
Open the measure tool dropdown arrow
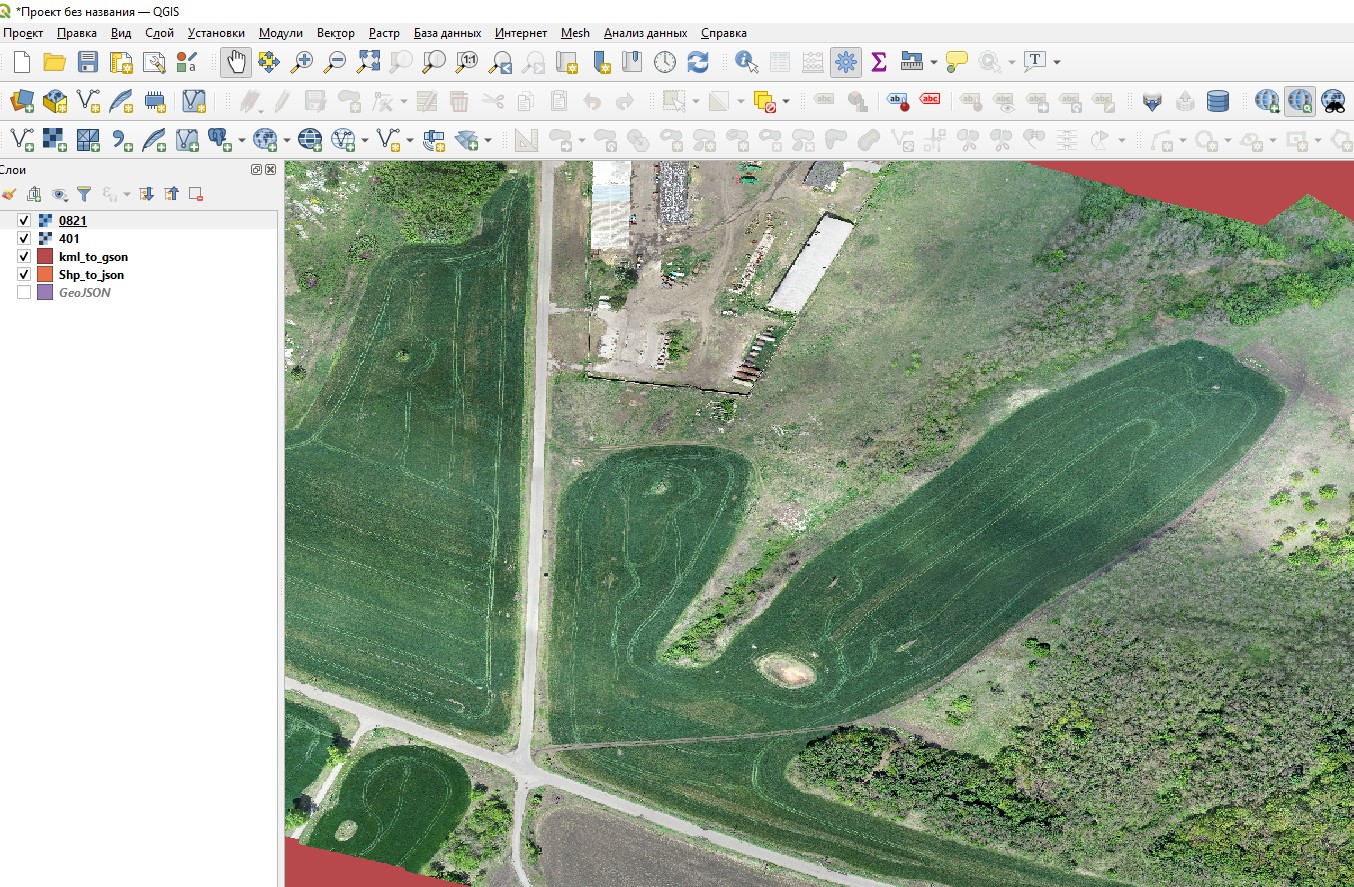(934, 62)
